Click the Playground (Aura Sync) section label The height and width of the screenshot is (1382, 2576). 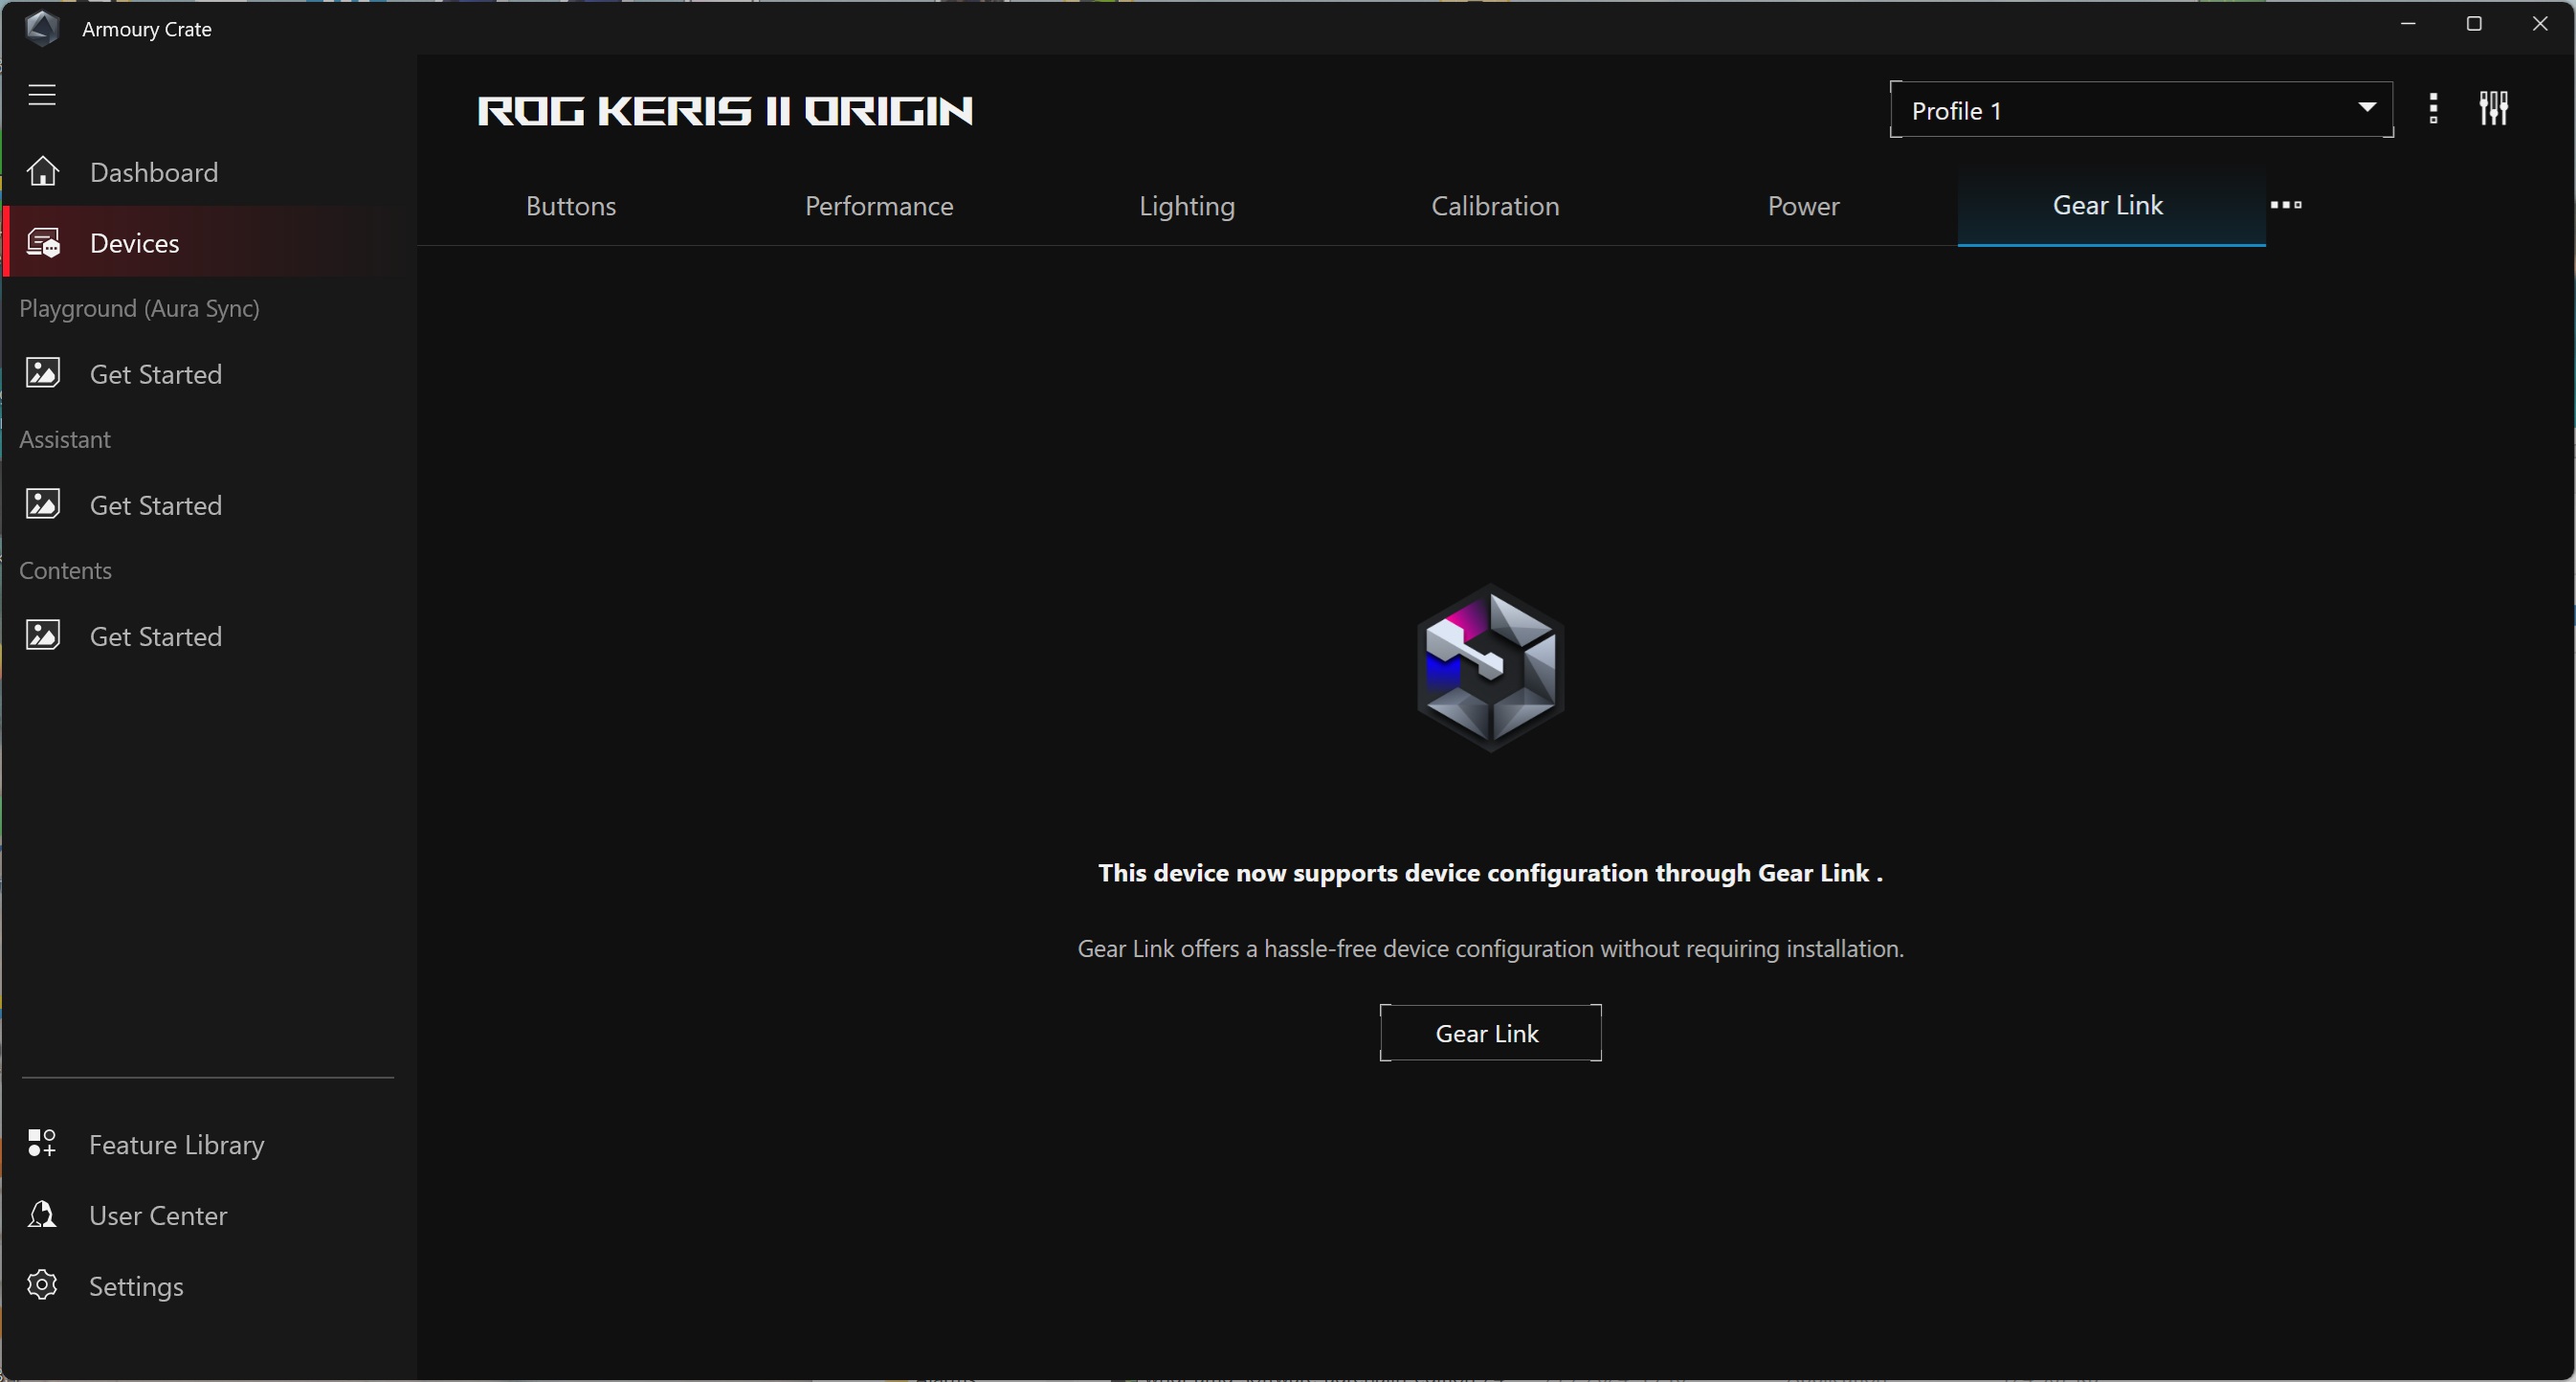pos(139,309)
